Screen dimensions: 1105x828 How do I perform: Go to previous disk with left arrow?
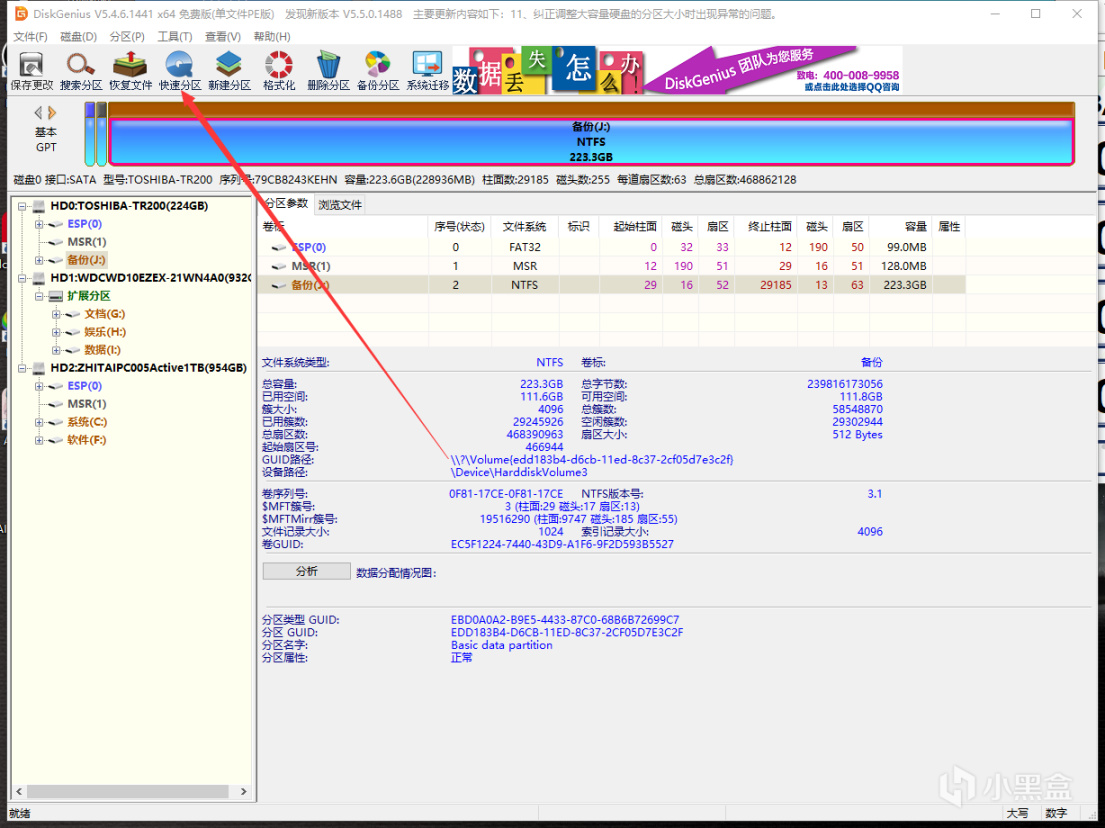38,113
